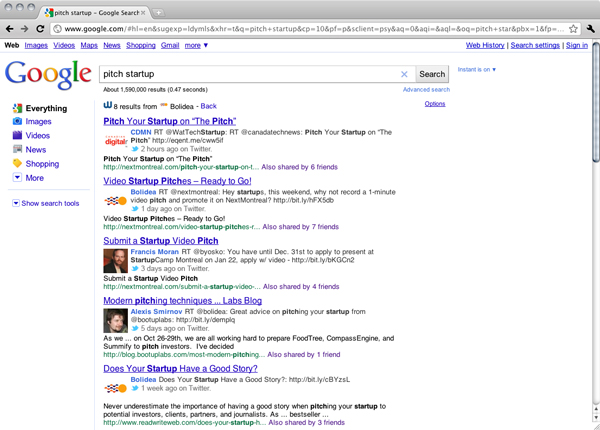Close the pitch startup Google Search tab
The image size is (600, 430).
click(x=143, y=13)
